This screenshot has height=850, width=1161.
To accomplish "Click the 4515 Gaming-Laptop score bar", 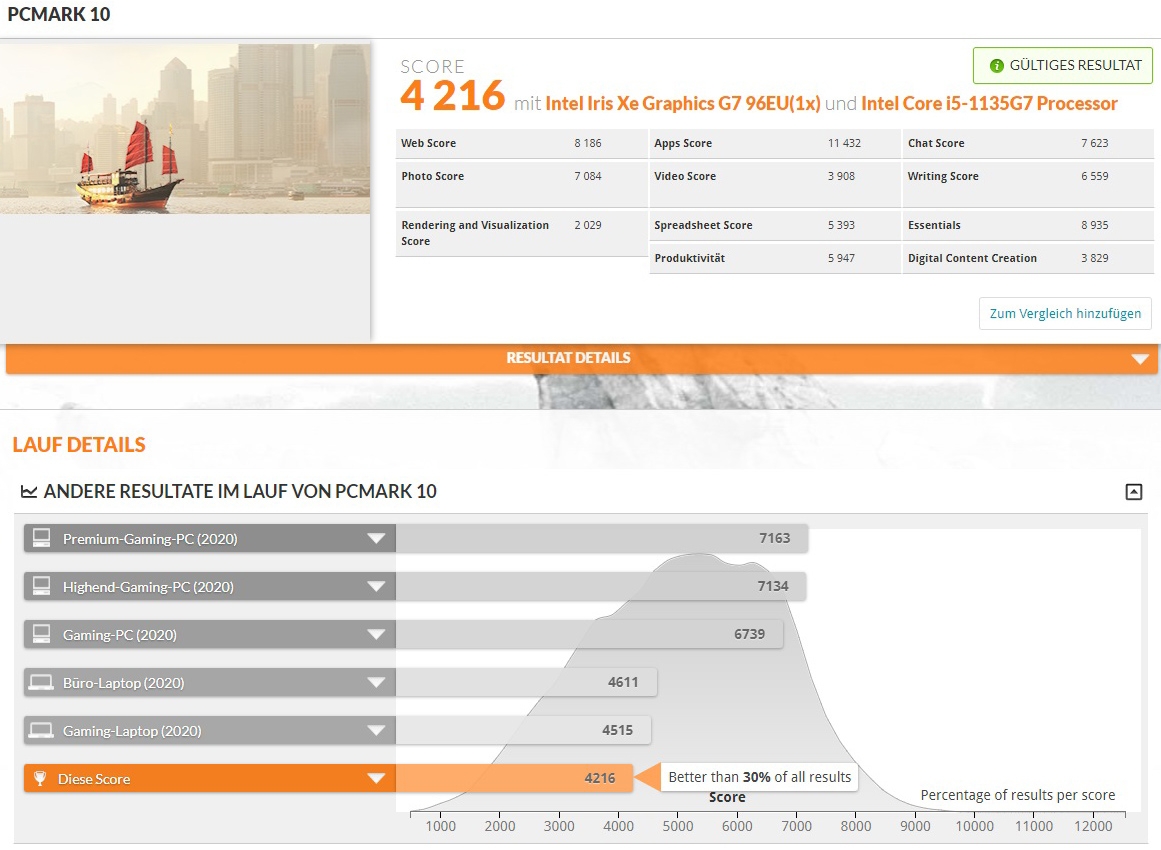I will 523,731.
